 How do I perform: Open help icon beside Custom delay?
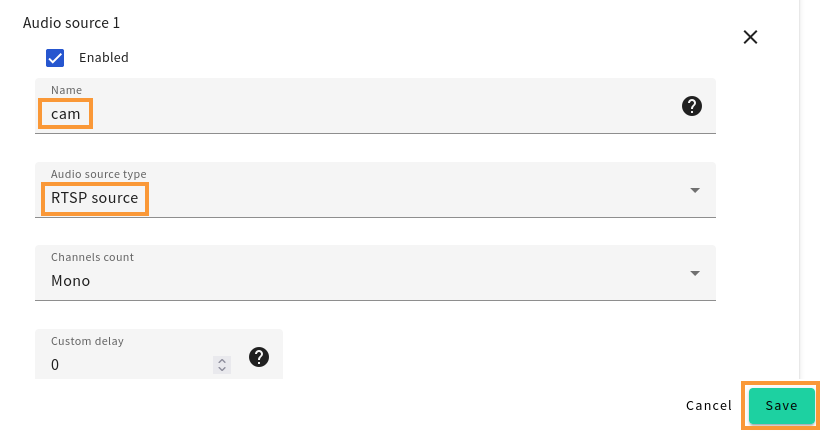tap(259, 357)
